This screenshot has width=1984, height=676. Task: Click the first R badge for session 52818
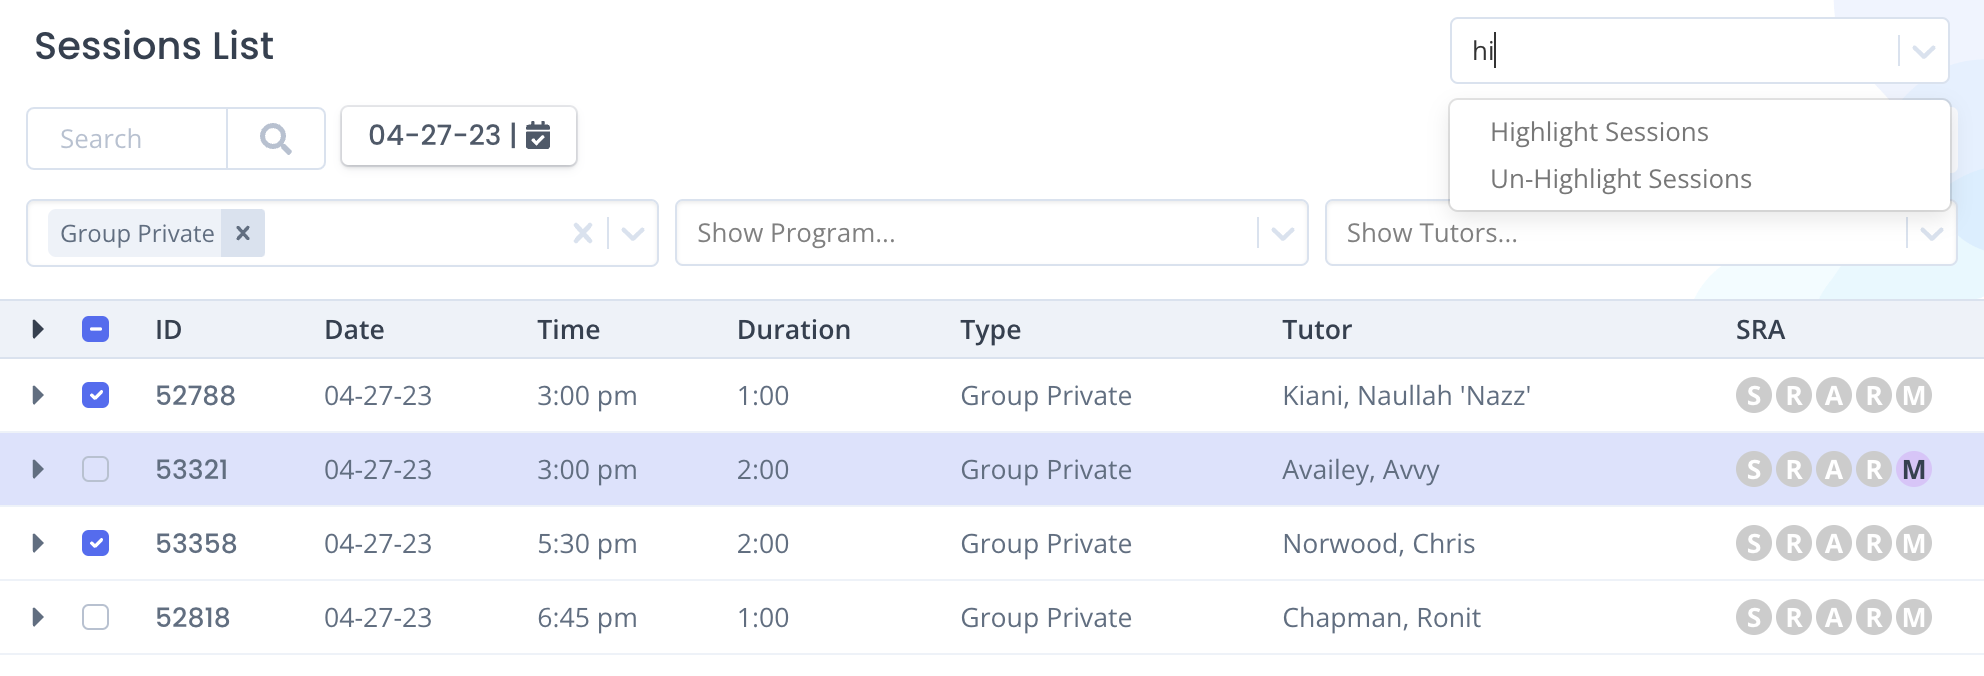coord(1794,617)
